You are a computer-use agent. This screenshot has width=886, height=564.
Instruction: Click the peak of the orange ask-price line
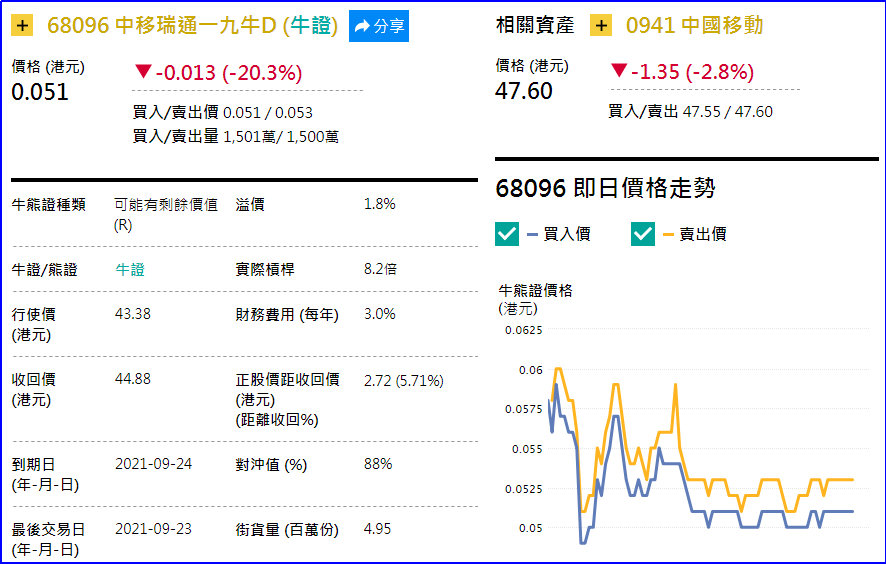click(x=558, y=368)
